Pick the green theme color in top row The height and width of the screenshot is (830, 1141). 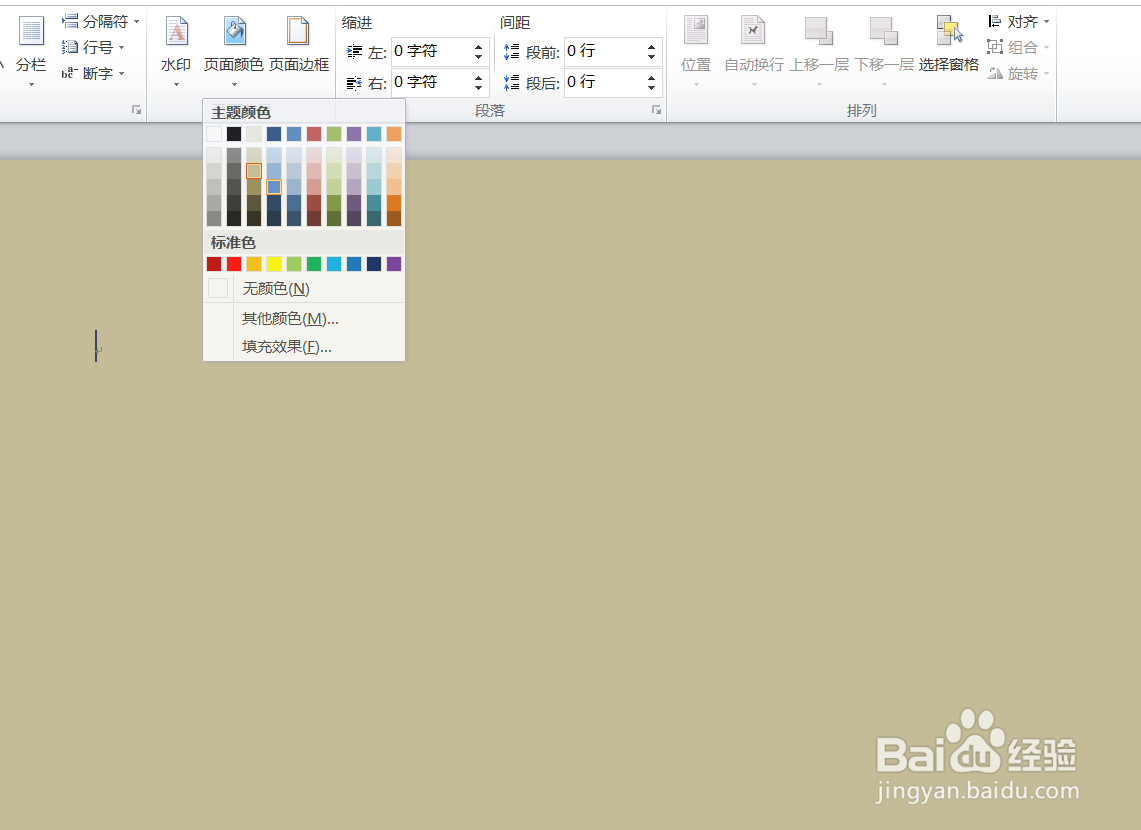point(334,134)
